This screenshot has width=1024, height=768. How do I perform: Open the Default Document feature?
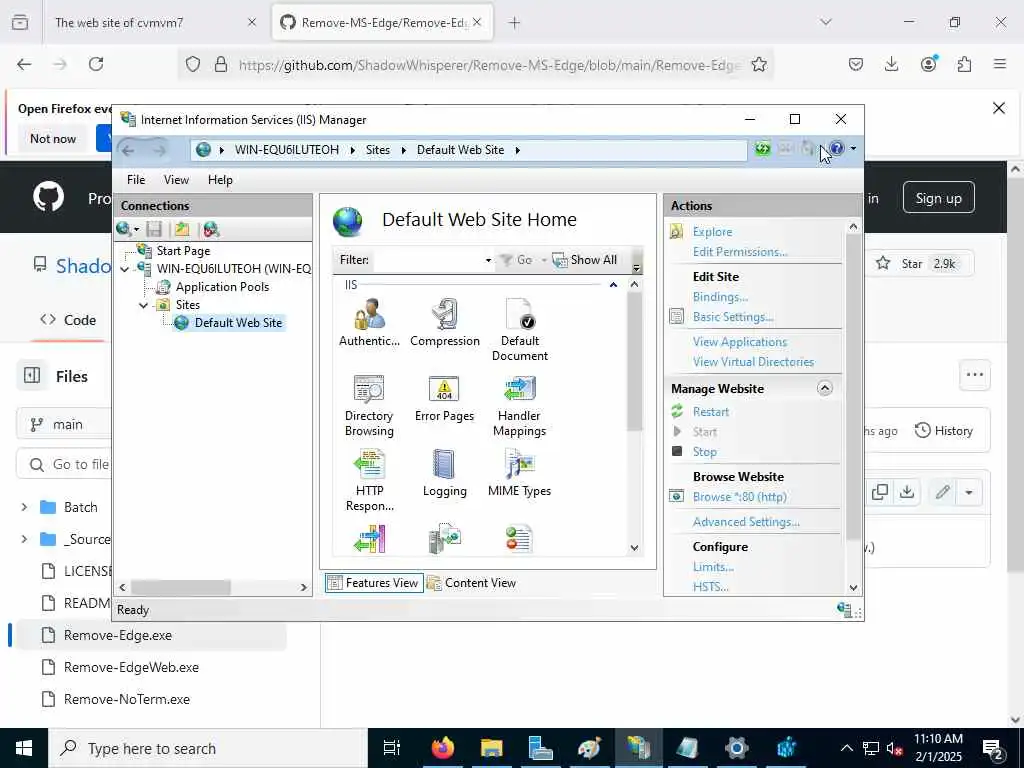(x=520, y=330)
